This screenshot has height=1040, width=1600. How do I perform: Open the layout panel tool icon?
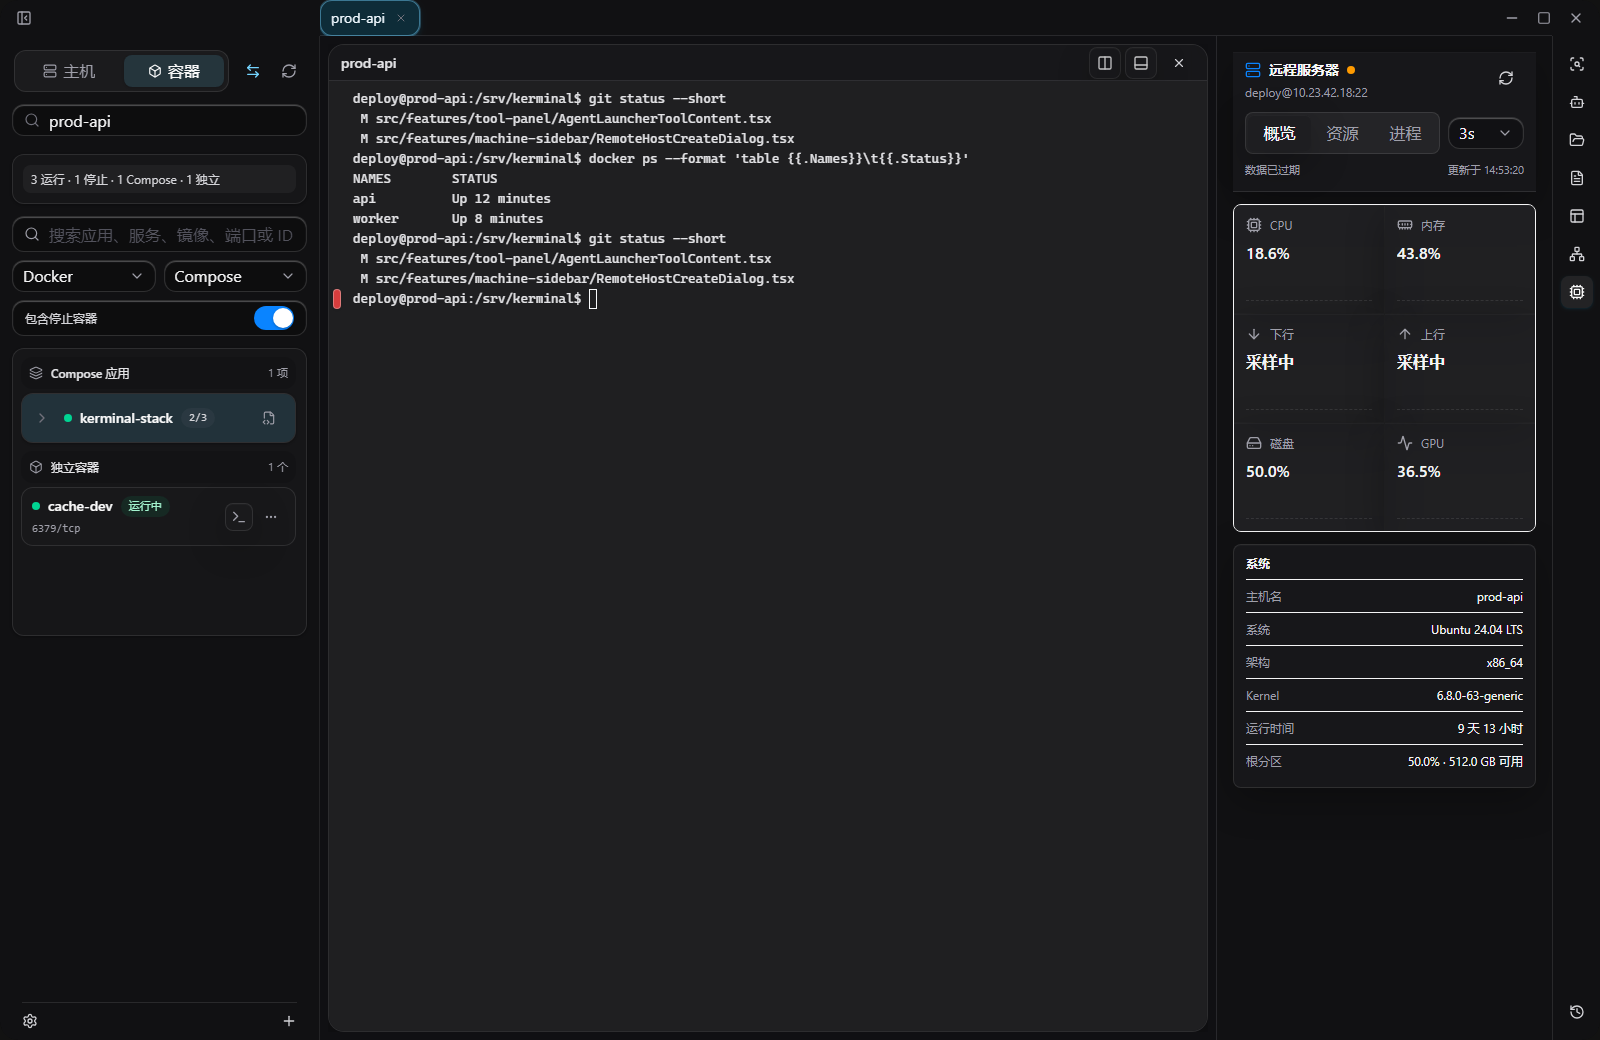1577,216
